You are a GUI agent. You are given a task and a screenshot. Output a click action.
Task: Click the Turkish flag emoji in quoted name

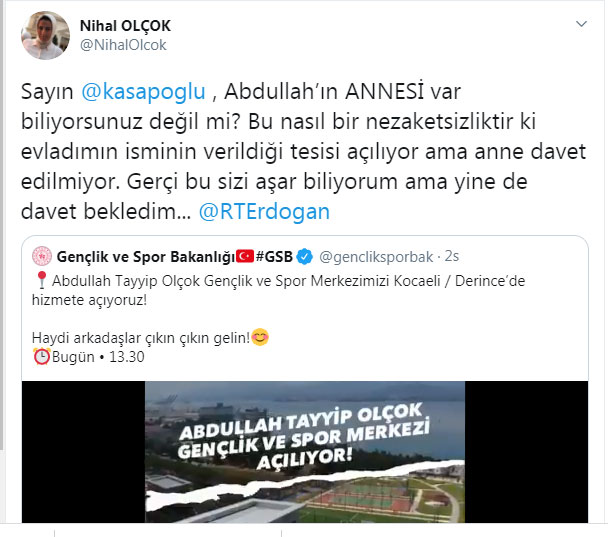tap(245, 256)
